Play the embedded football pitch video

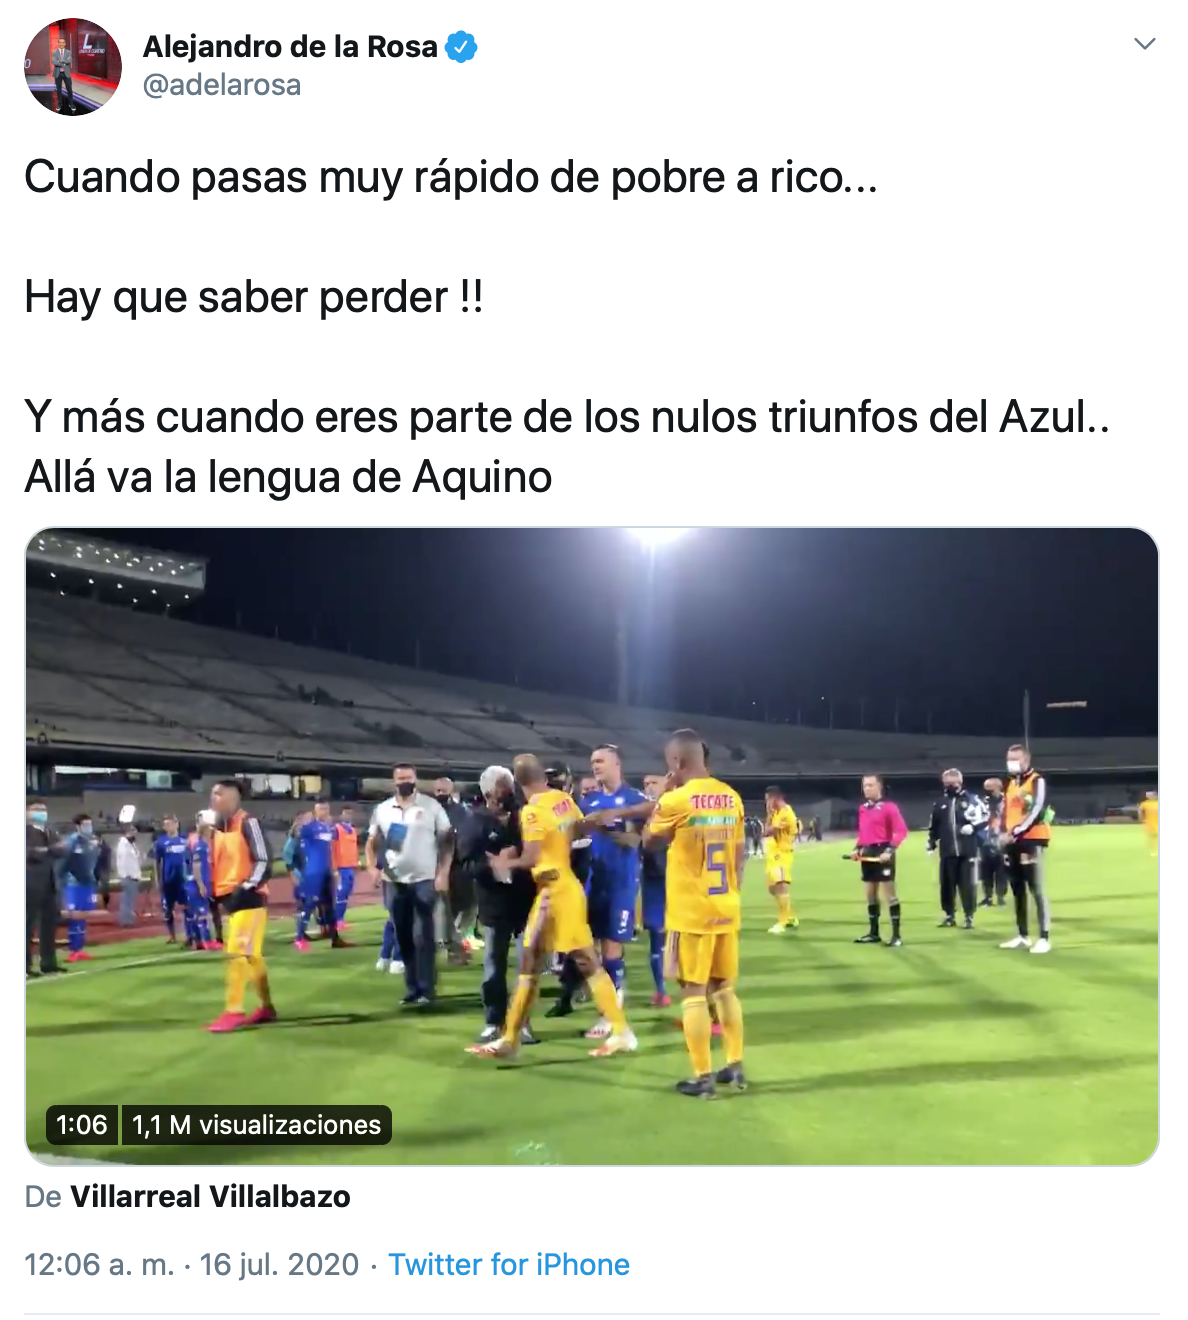click(x=592, y=846)
